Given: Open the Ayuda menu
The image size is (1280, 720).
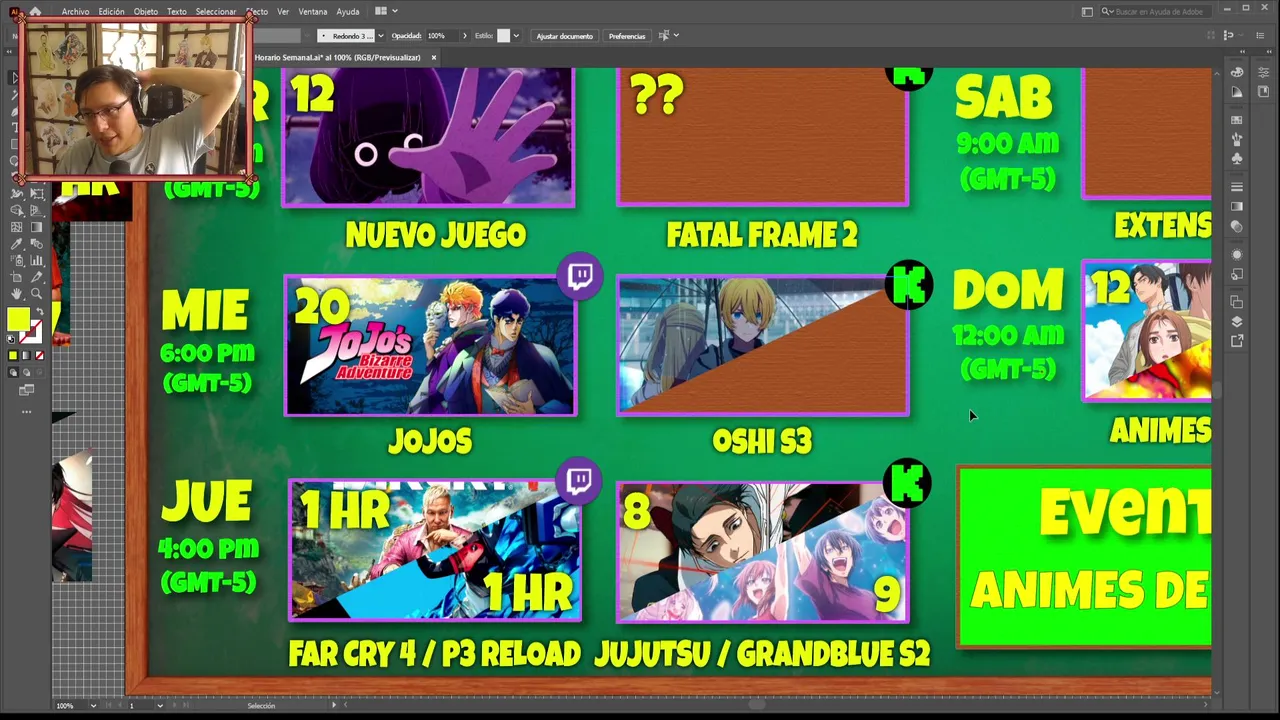Looking at the screenshot, I should (348, 11).
